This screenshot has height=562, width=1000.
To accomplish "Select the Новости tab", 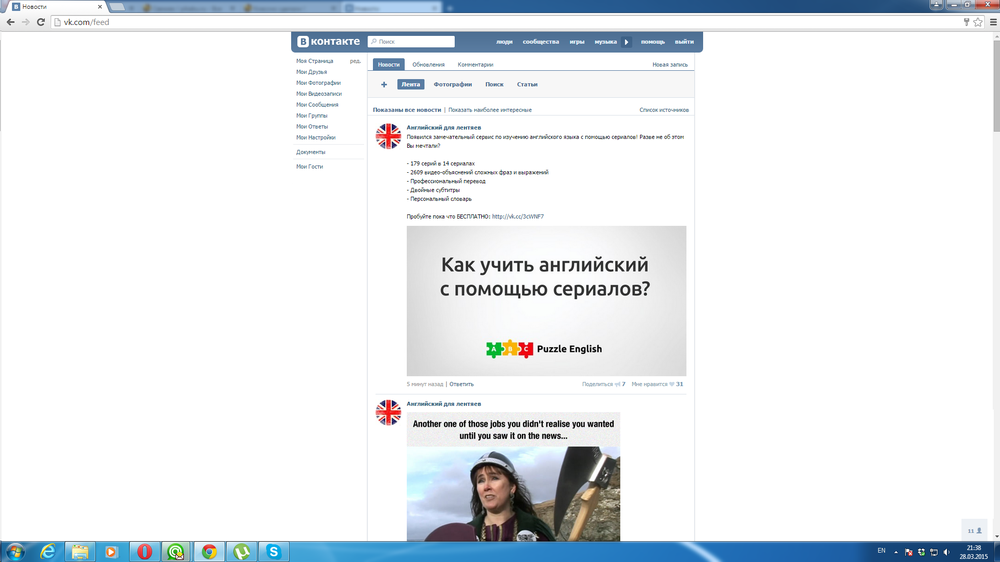I will coord(388,64).
